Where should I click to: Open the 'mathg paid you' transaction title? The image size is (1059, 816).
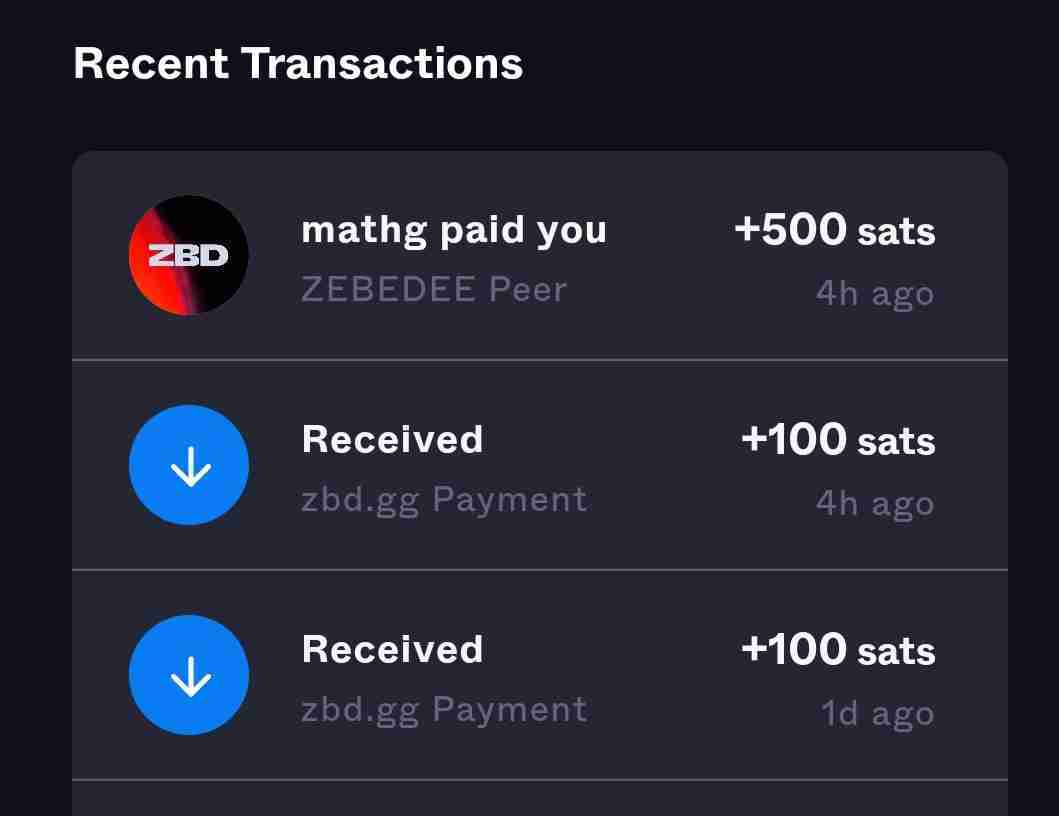coord(454,230)
